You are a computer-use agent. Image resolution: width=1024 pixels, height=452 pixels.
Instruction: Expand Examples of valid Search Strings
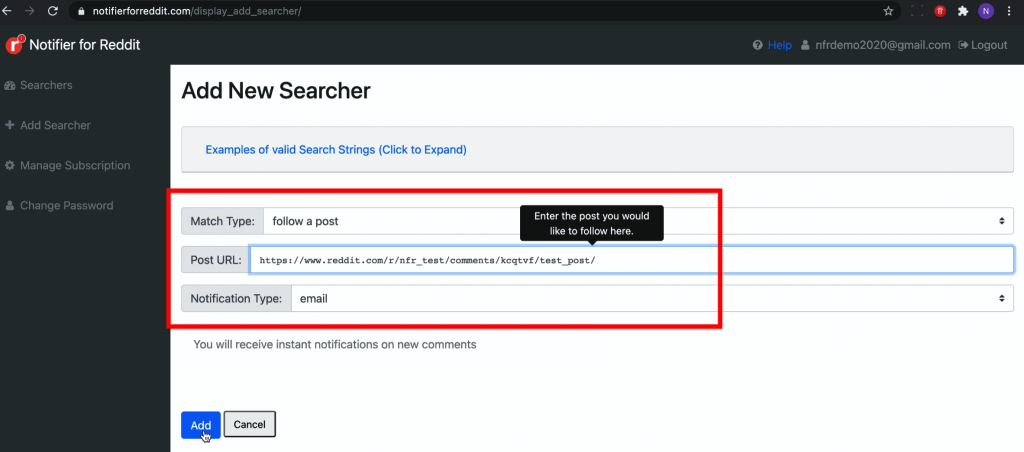tap(336, 150)
